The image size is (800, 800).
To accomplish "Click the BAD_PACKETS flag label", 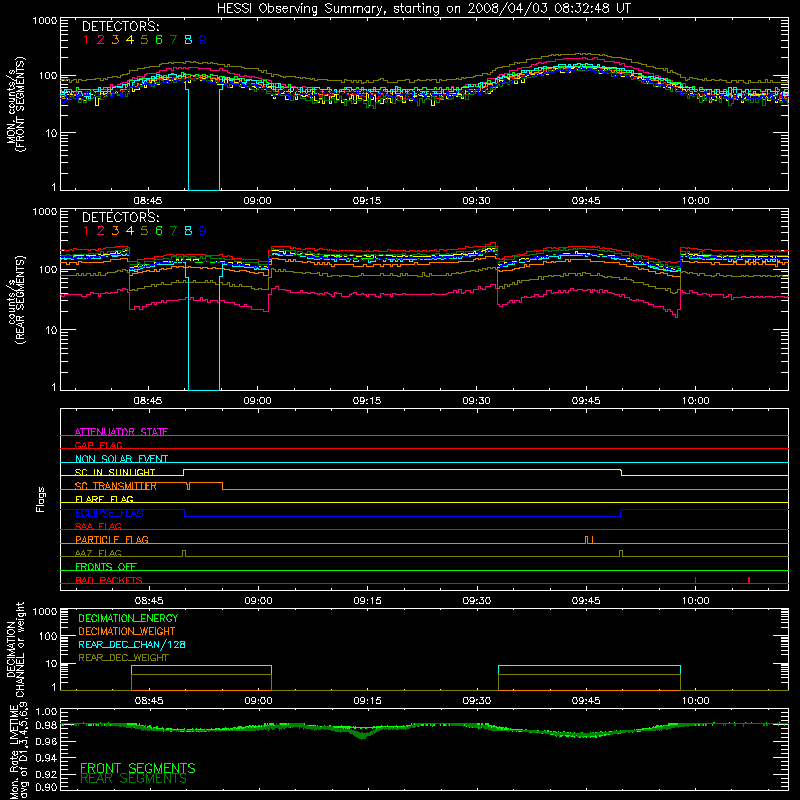I will click(x=109, y=580).
